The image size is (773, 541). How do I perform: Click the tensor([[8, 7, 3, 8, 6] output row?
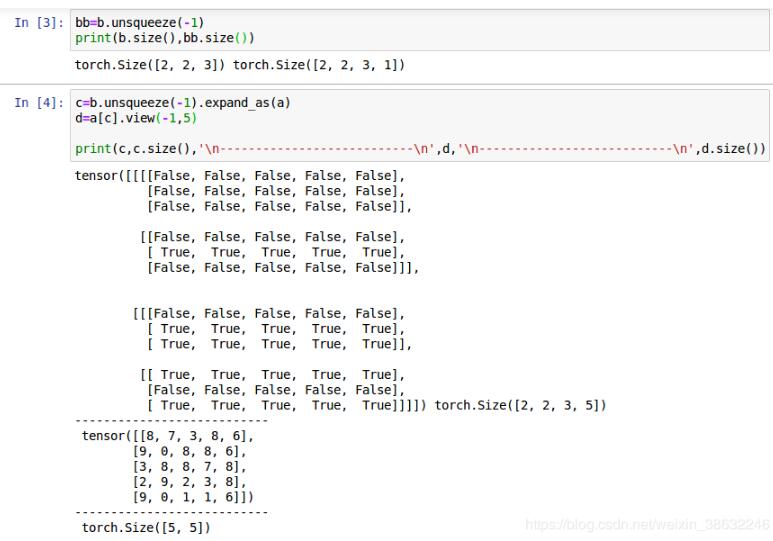click(x=168, y=436)
